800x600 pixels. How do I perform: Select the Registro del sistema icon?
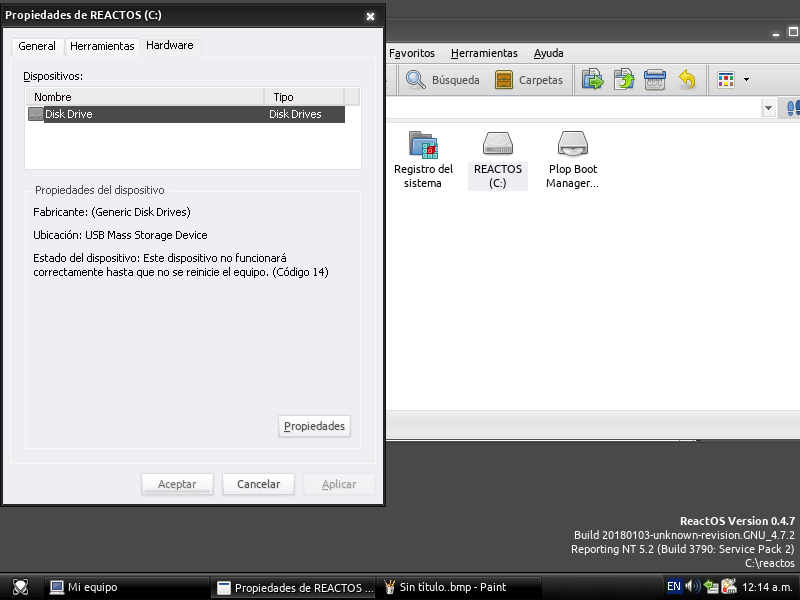click(x=423, y=160)
